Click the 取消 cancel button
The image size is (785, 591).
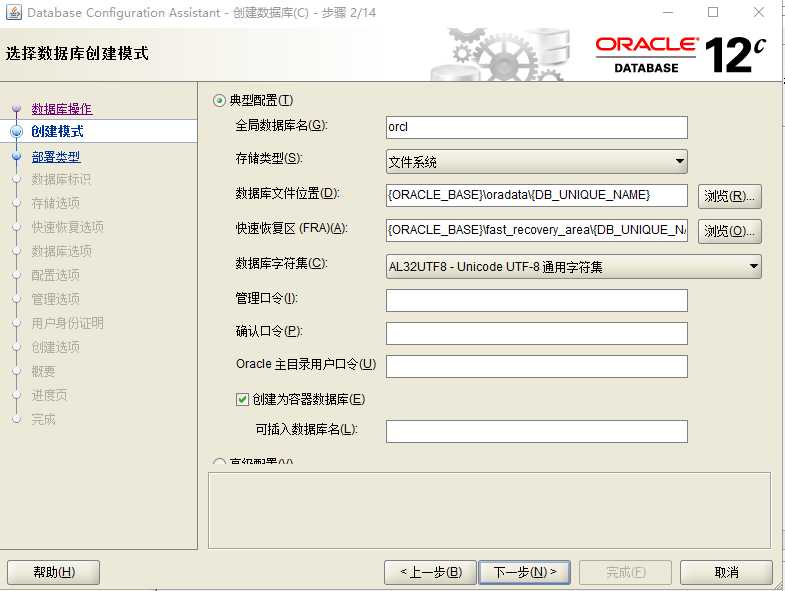pyautogui.click(x=726, y=572)
